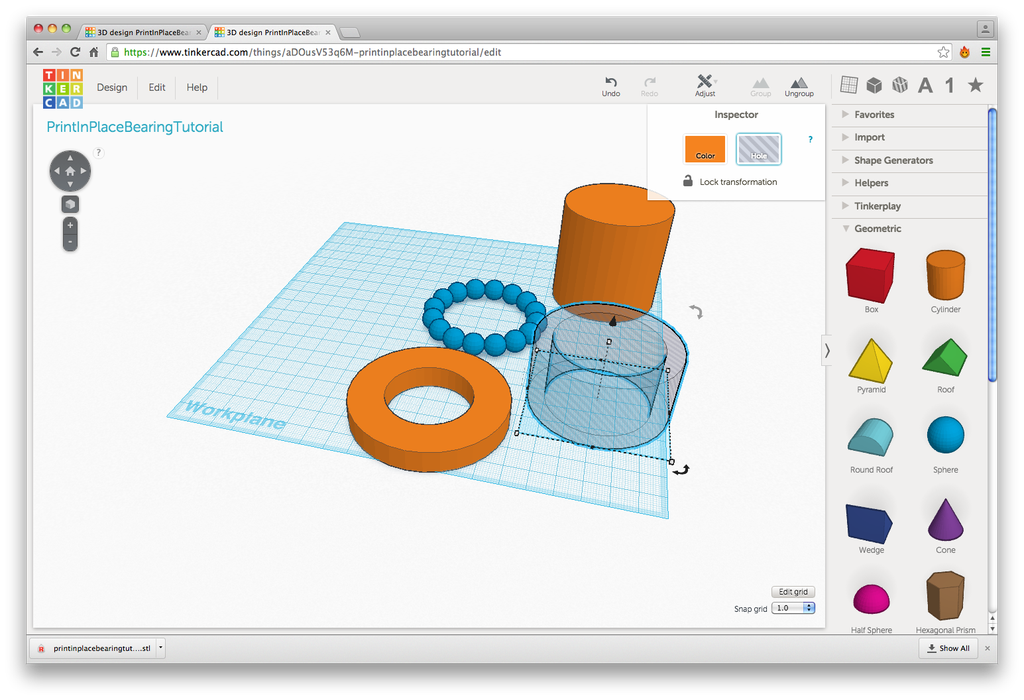Open the star favorites shapes icon

976,84
